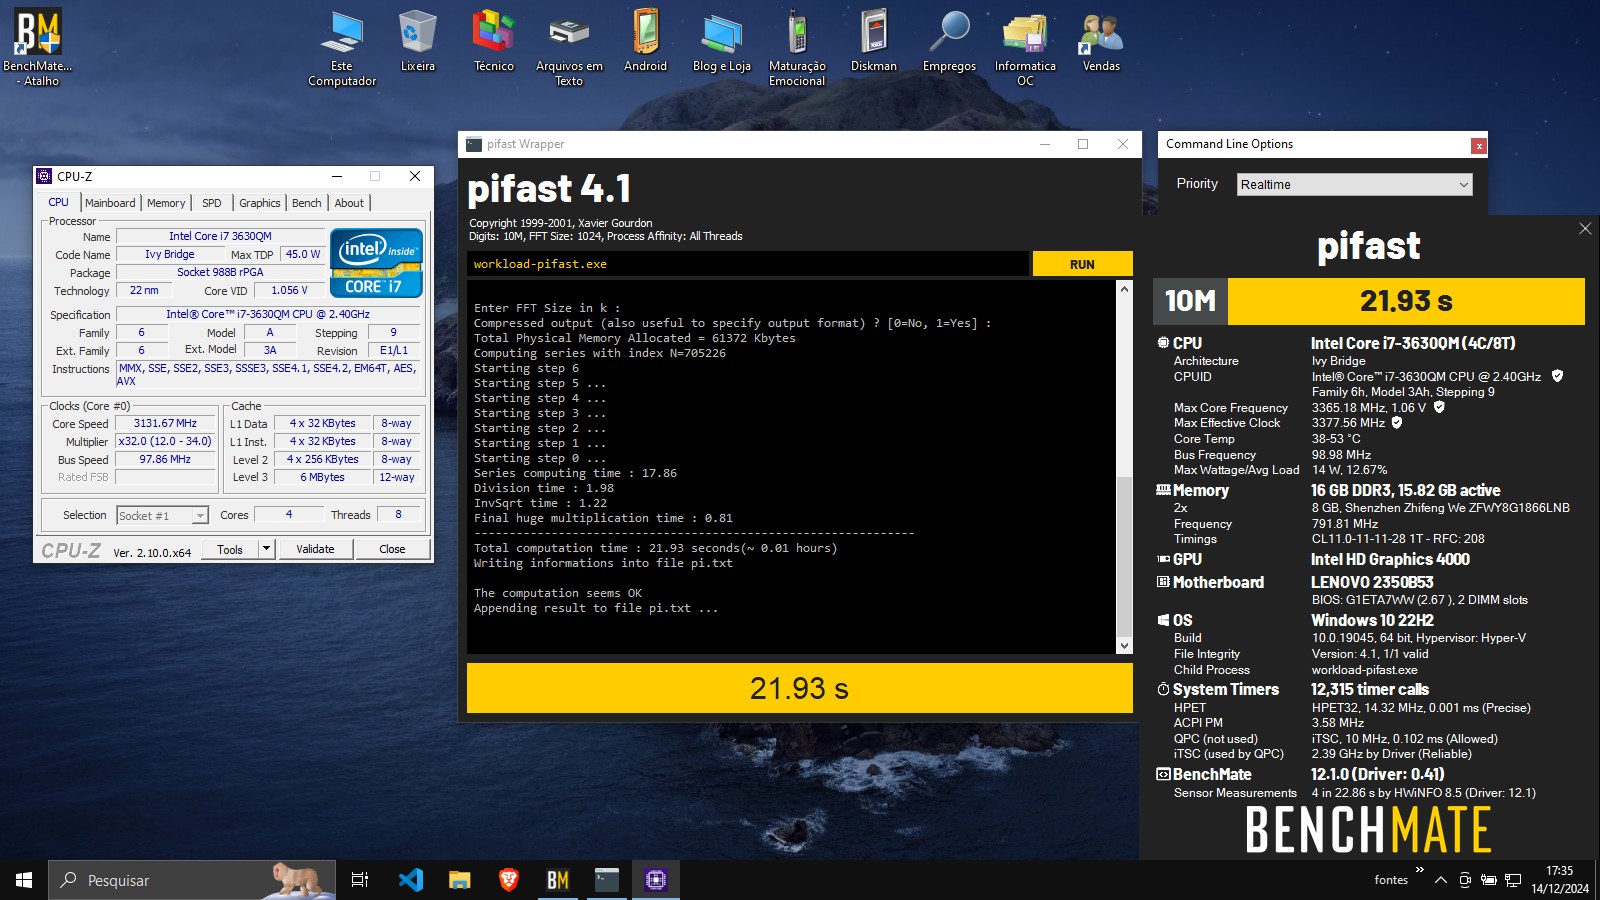Close the Command Line Options panel

pyautogui.click(x=1478, y=146)
